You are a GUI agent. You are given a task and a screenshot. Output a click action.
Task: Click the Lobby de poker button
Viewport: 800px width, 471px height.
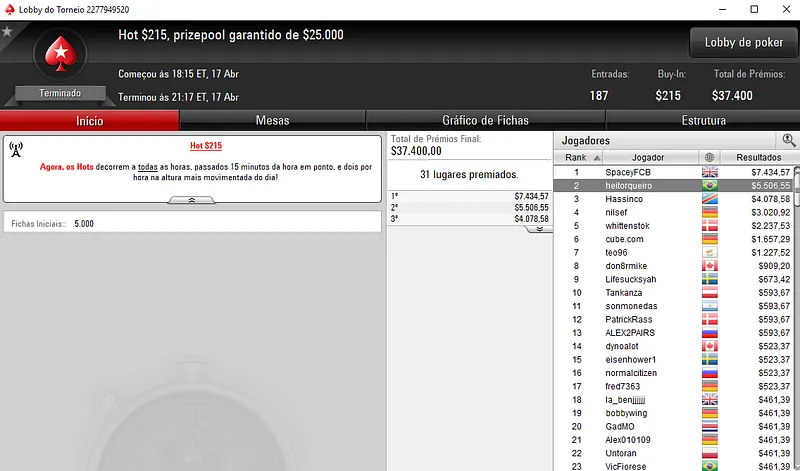tap(743, 42)
